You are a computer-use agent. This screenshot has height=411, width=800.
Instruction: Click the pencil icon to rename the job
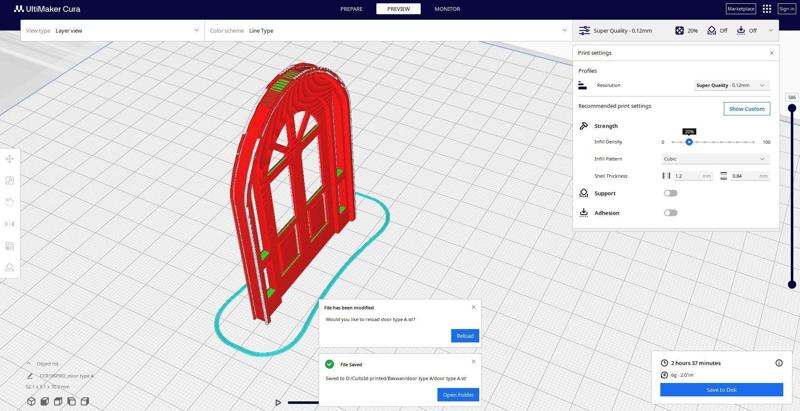coord(30,376)
